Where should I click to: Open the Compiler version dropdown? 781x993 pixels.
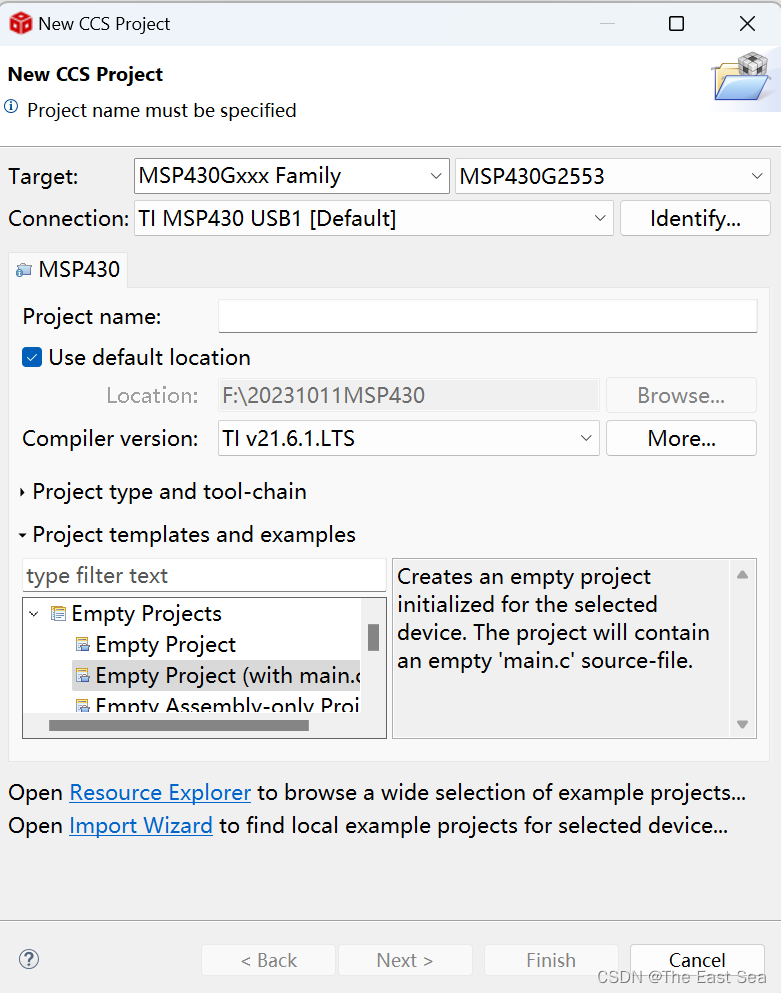(587, 438)
